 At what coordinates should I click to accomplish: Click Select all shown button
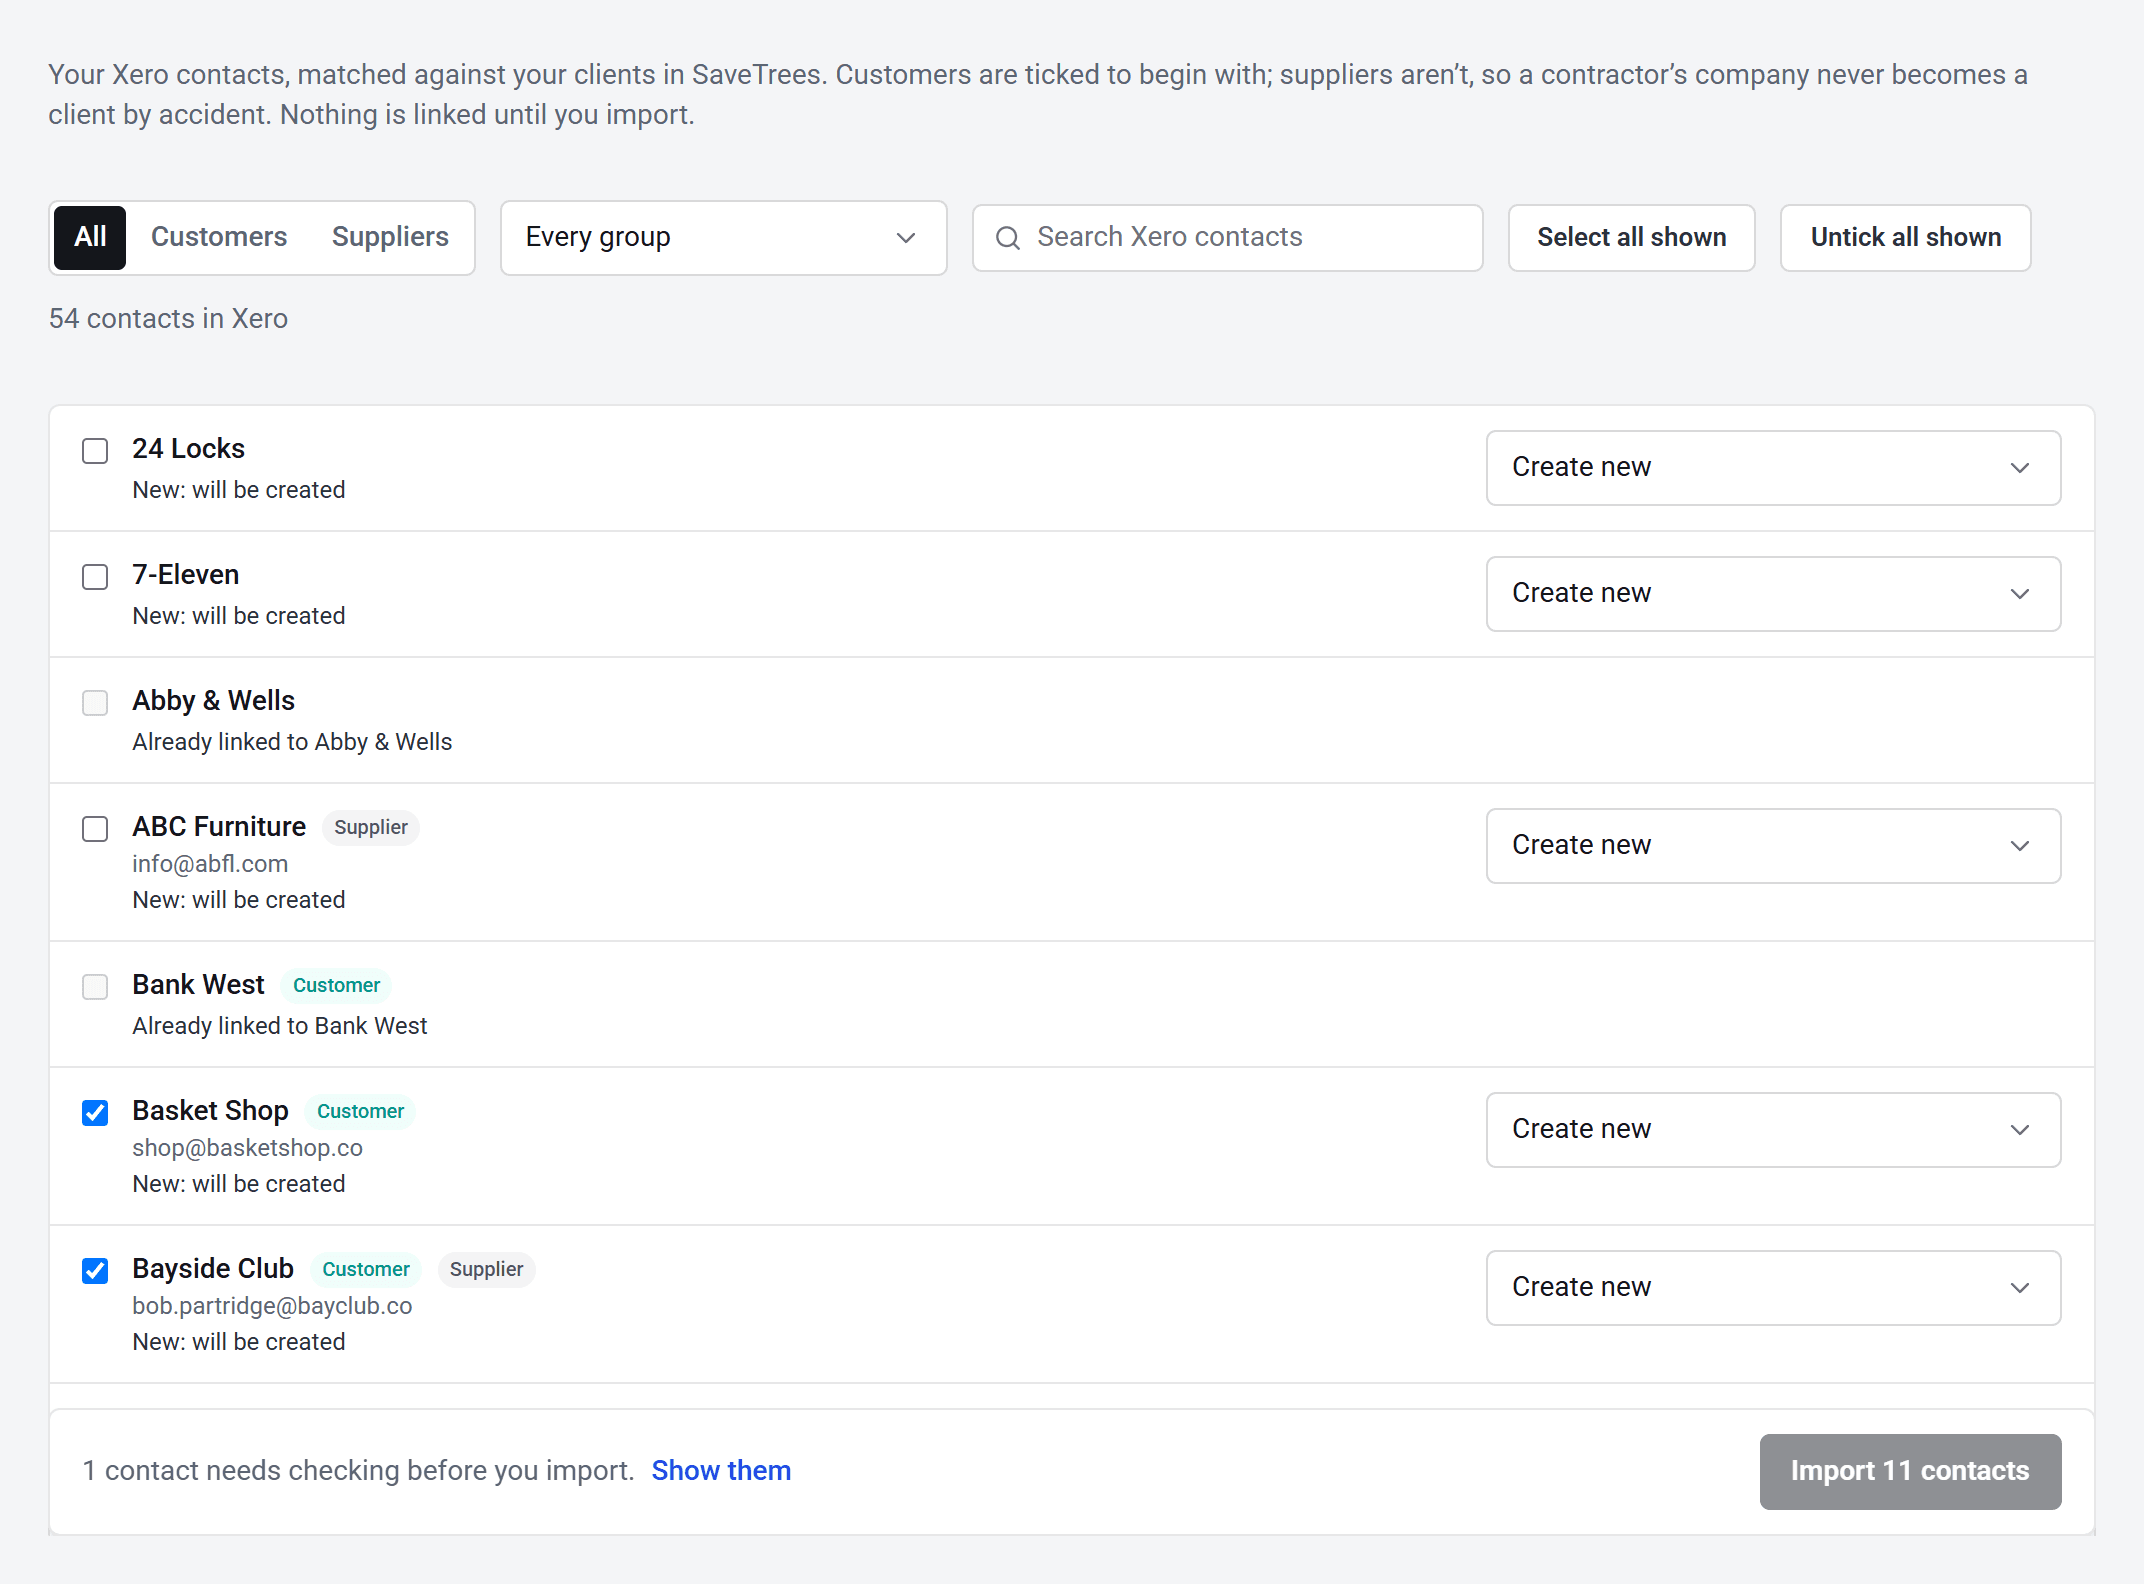point(1631,238)
